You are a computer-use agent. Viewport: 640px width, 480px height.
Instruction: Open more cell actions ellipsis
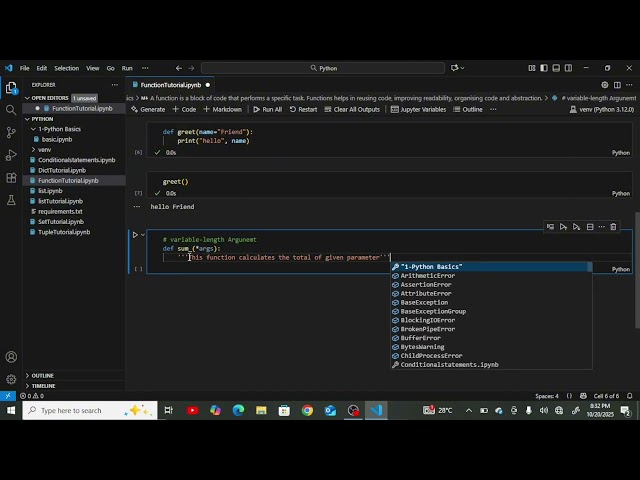tap(602, 227)
